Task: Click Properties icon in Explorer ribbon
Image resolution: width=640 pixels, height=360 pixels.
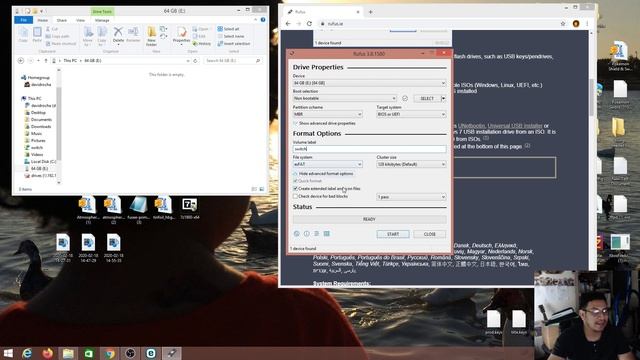Action: pos(181,35)
